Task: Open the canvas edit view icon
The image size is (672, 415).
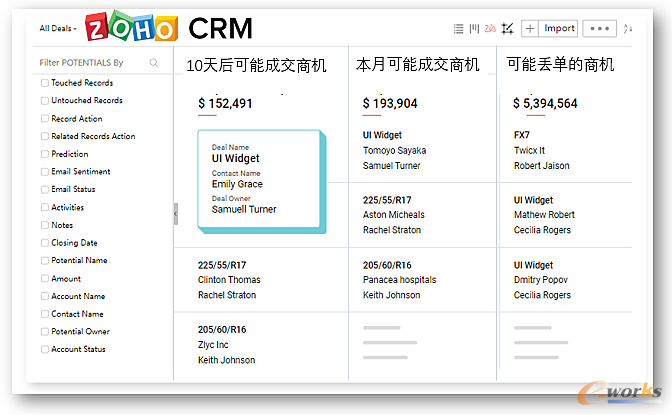Action: (x=507, y=29)
